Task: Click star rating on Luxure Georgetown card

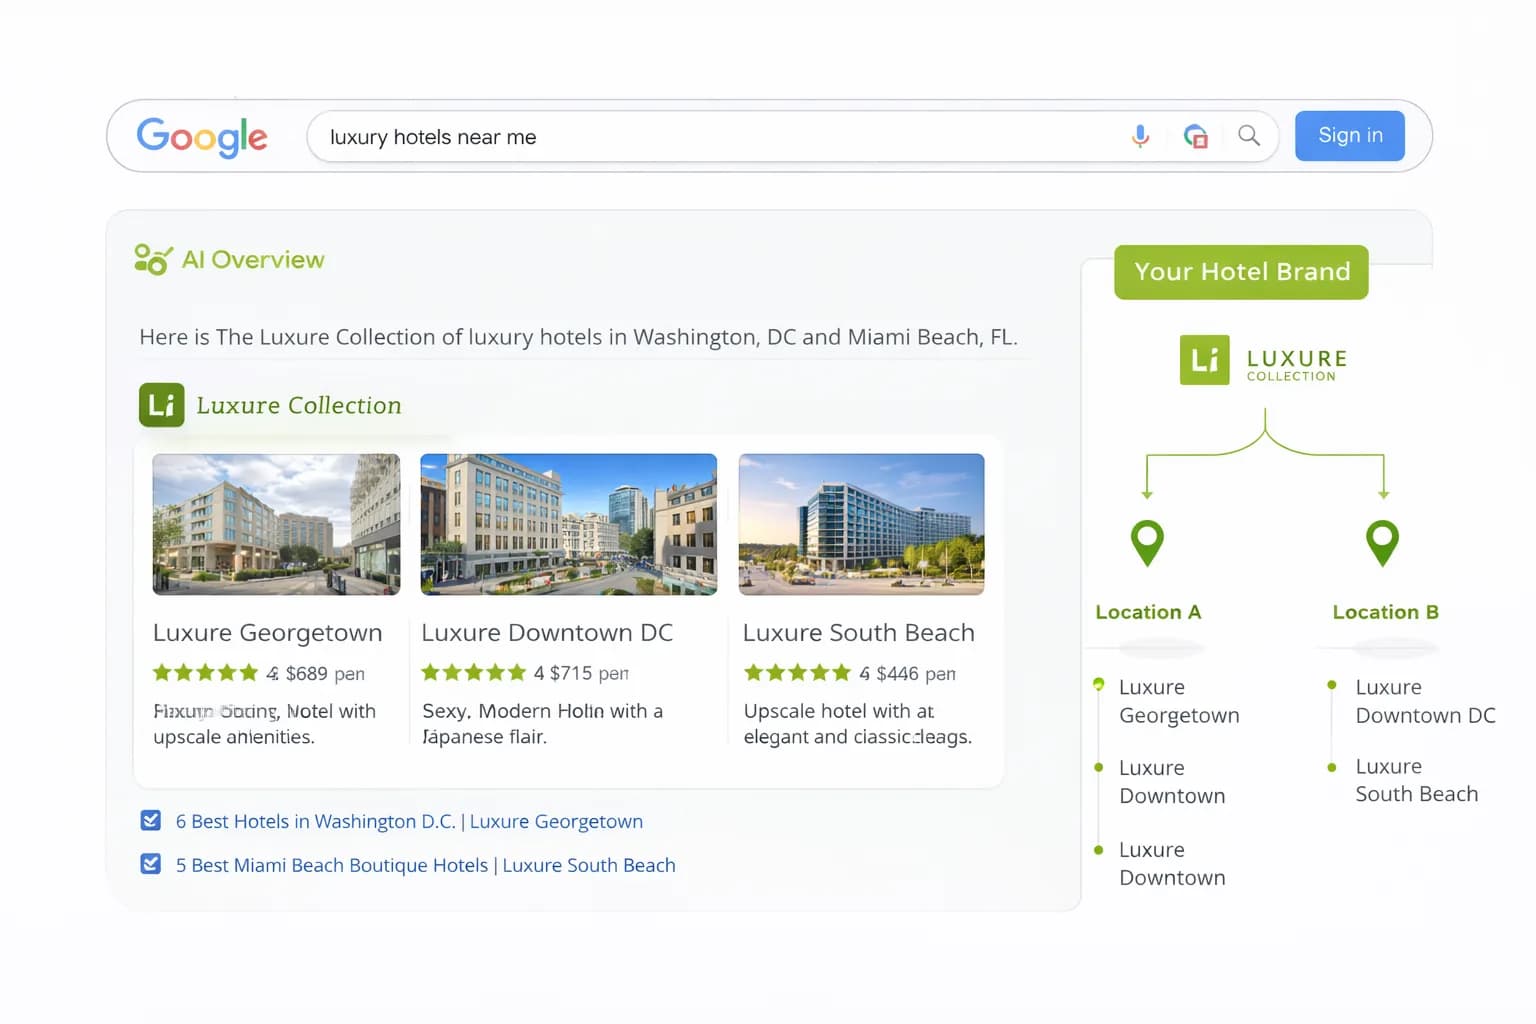Action: tap(206, 673)
